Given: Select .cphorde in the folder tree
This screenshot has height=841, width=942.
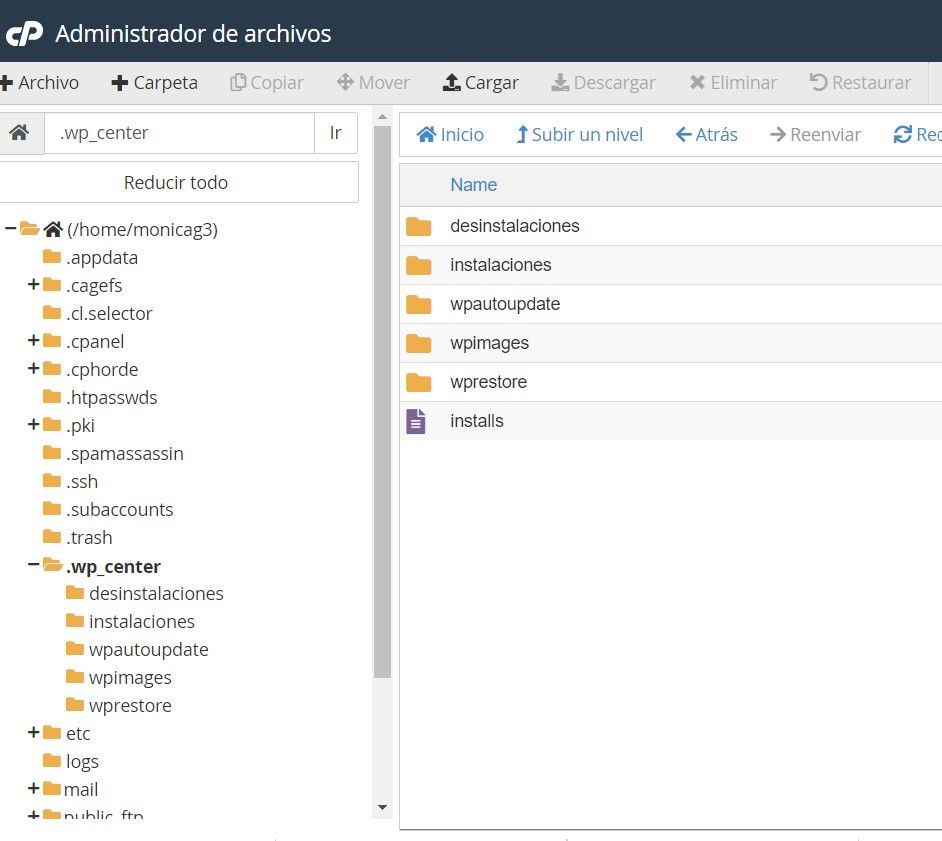Looking at the screenshot, I should [102, 369].
